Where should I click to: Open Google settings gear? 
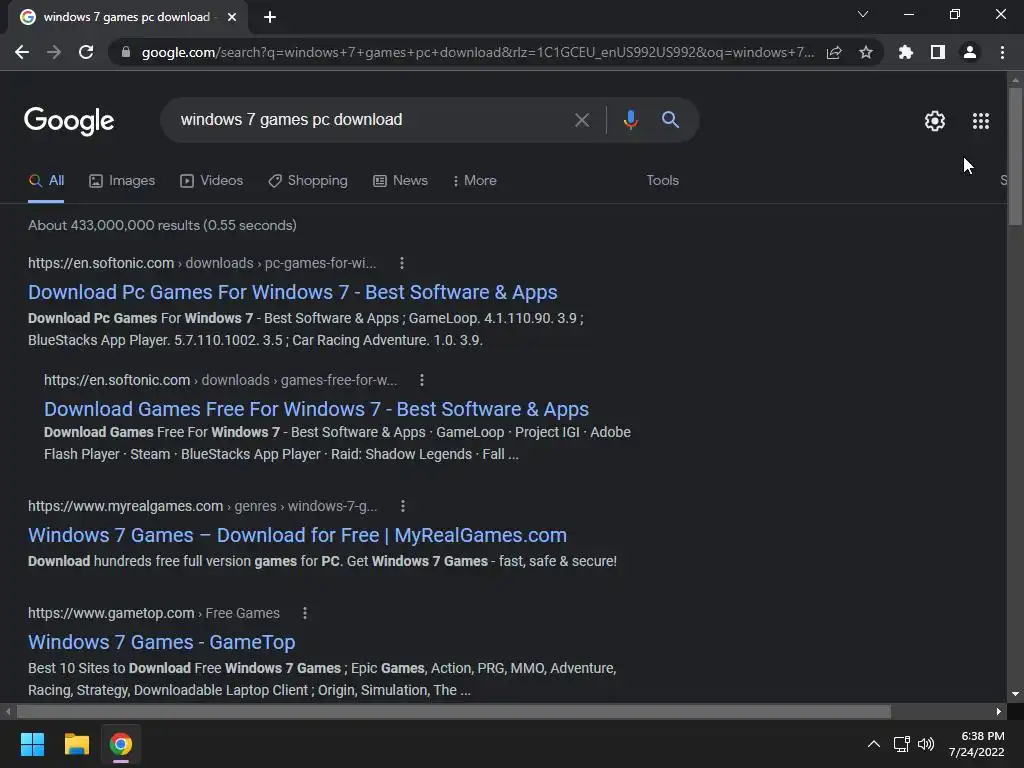click(935, 121)
